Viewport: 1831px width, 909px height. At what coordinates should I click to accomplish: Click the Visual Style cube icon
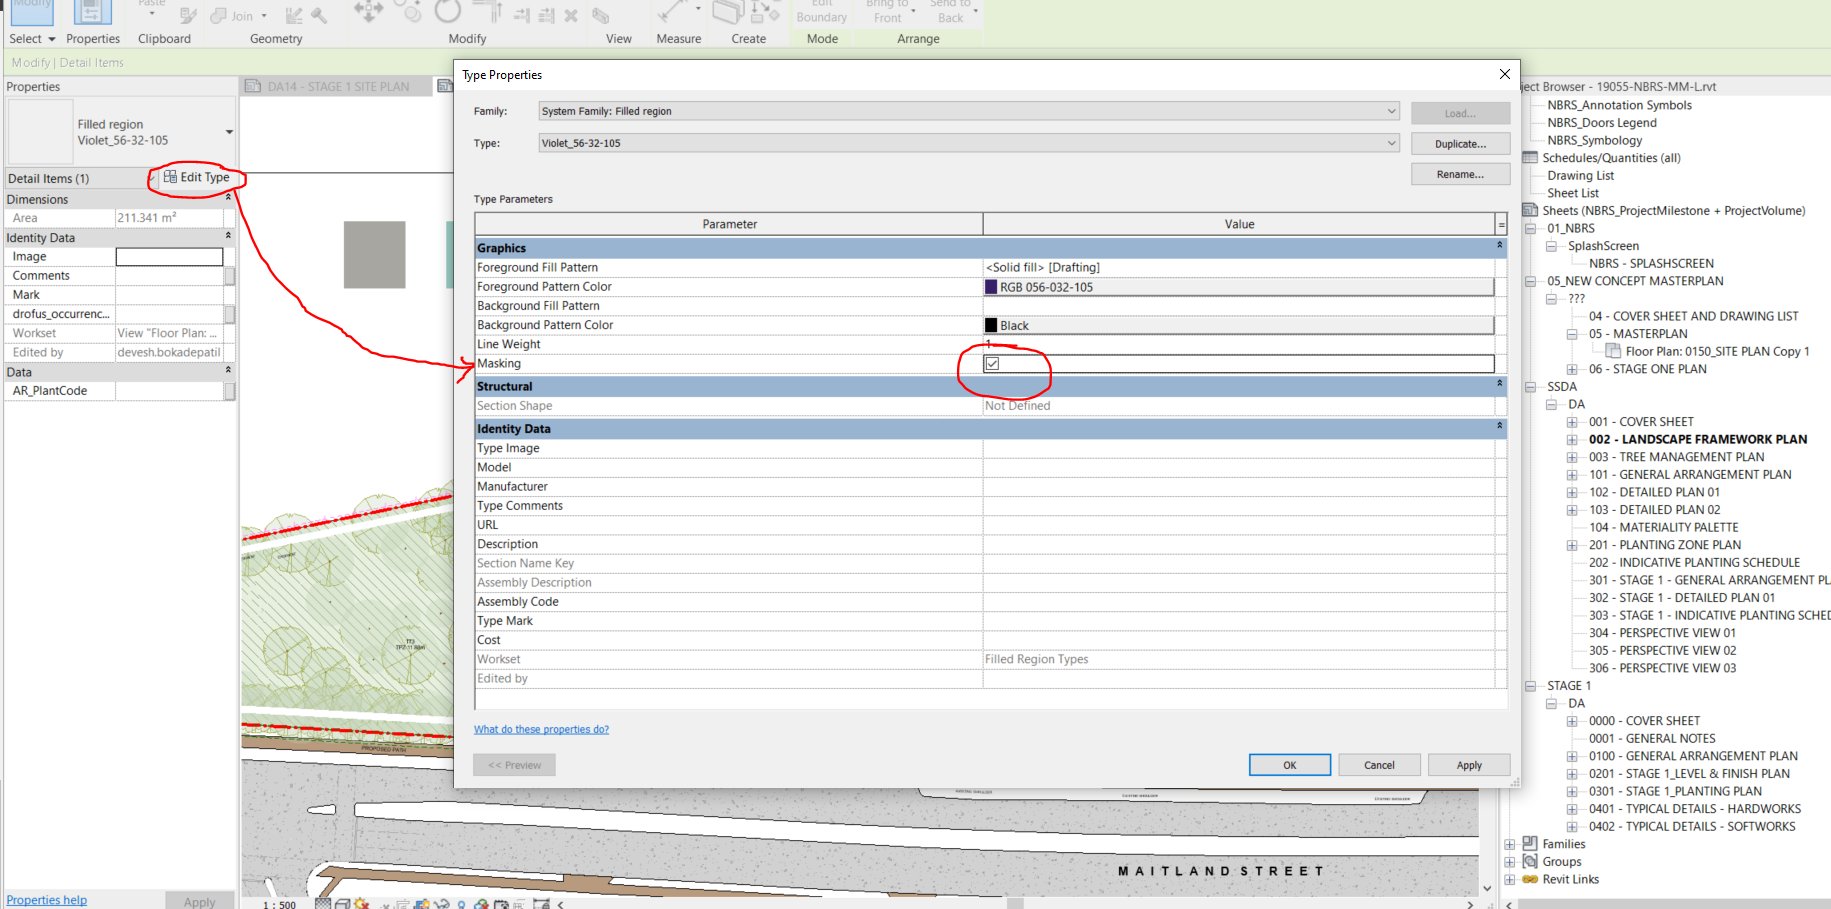(343, 904)
